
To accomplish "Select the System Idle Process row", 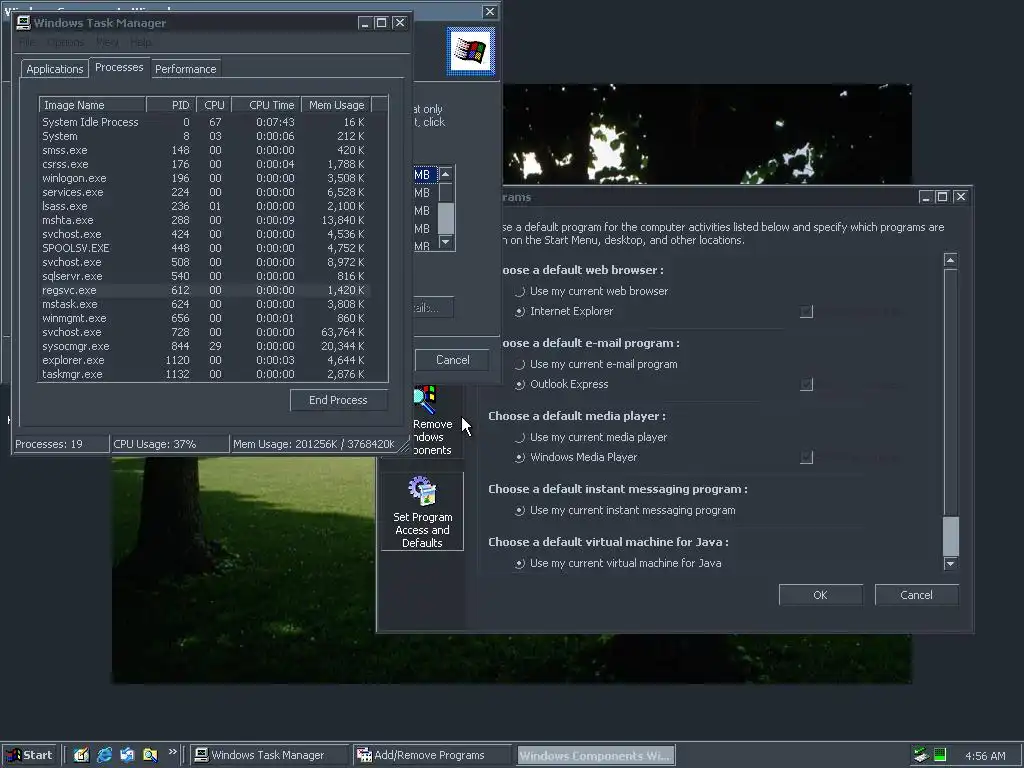I will tap(205, 122).
